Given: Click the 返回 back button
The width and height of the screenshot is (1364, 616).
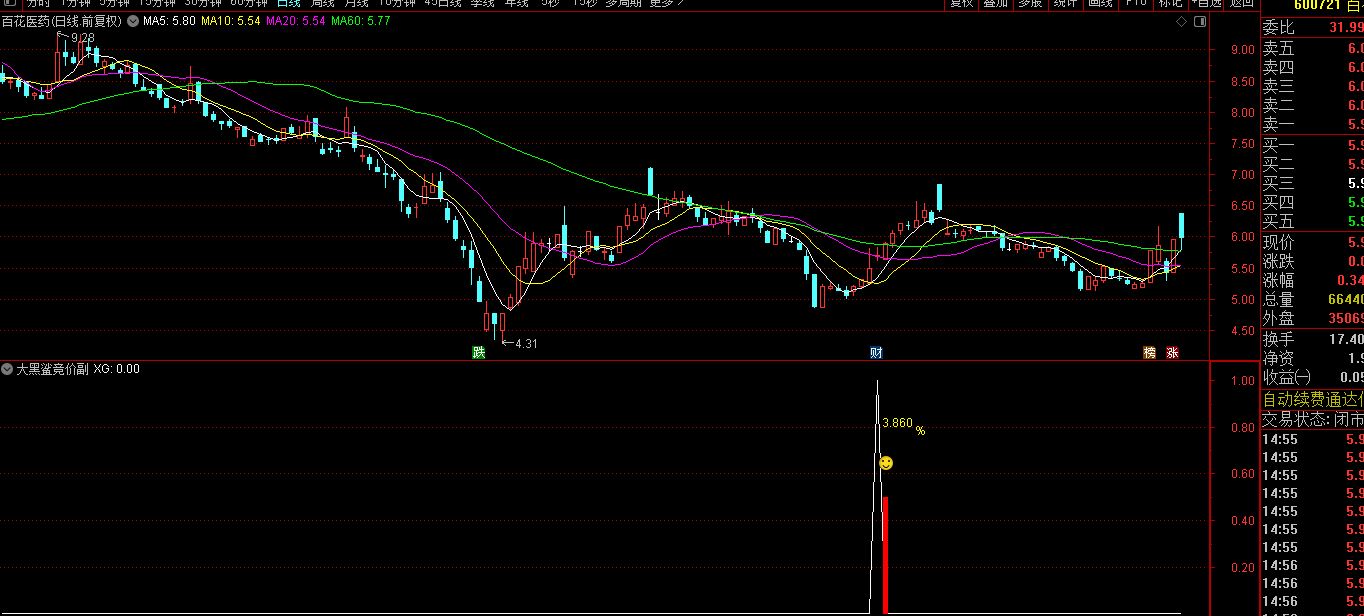Looking at the screenshot, I should point(1242,3).
